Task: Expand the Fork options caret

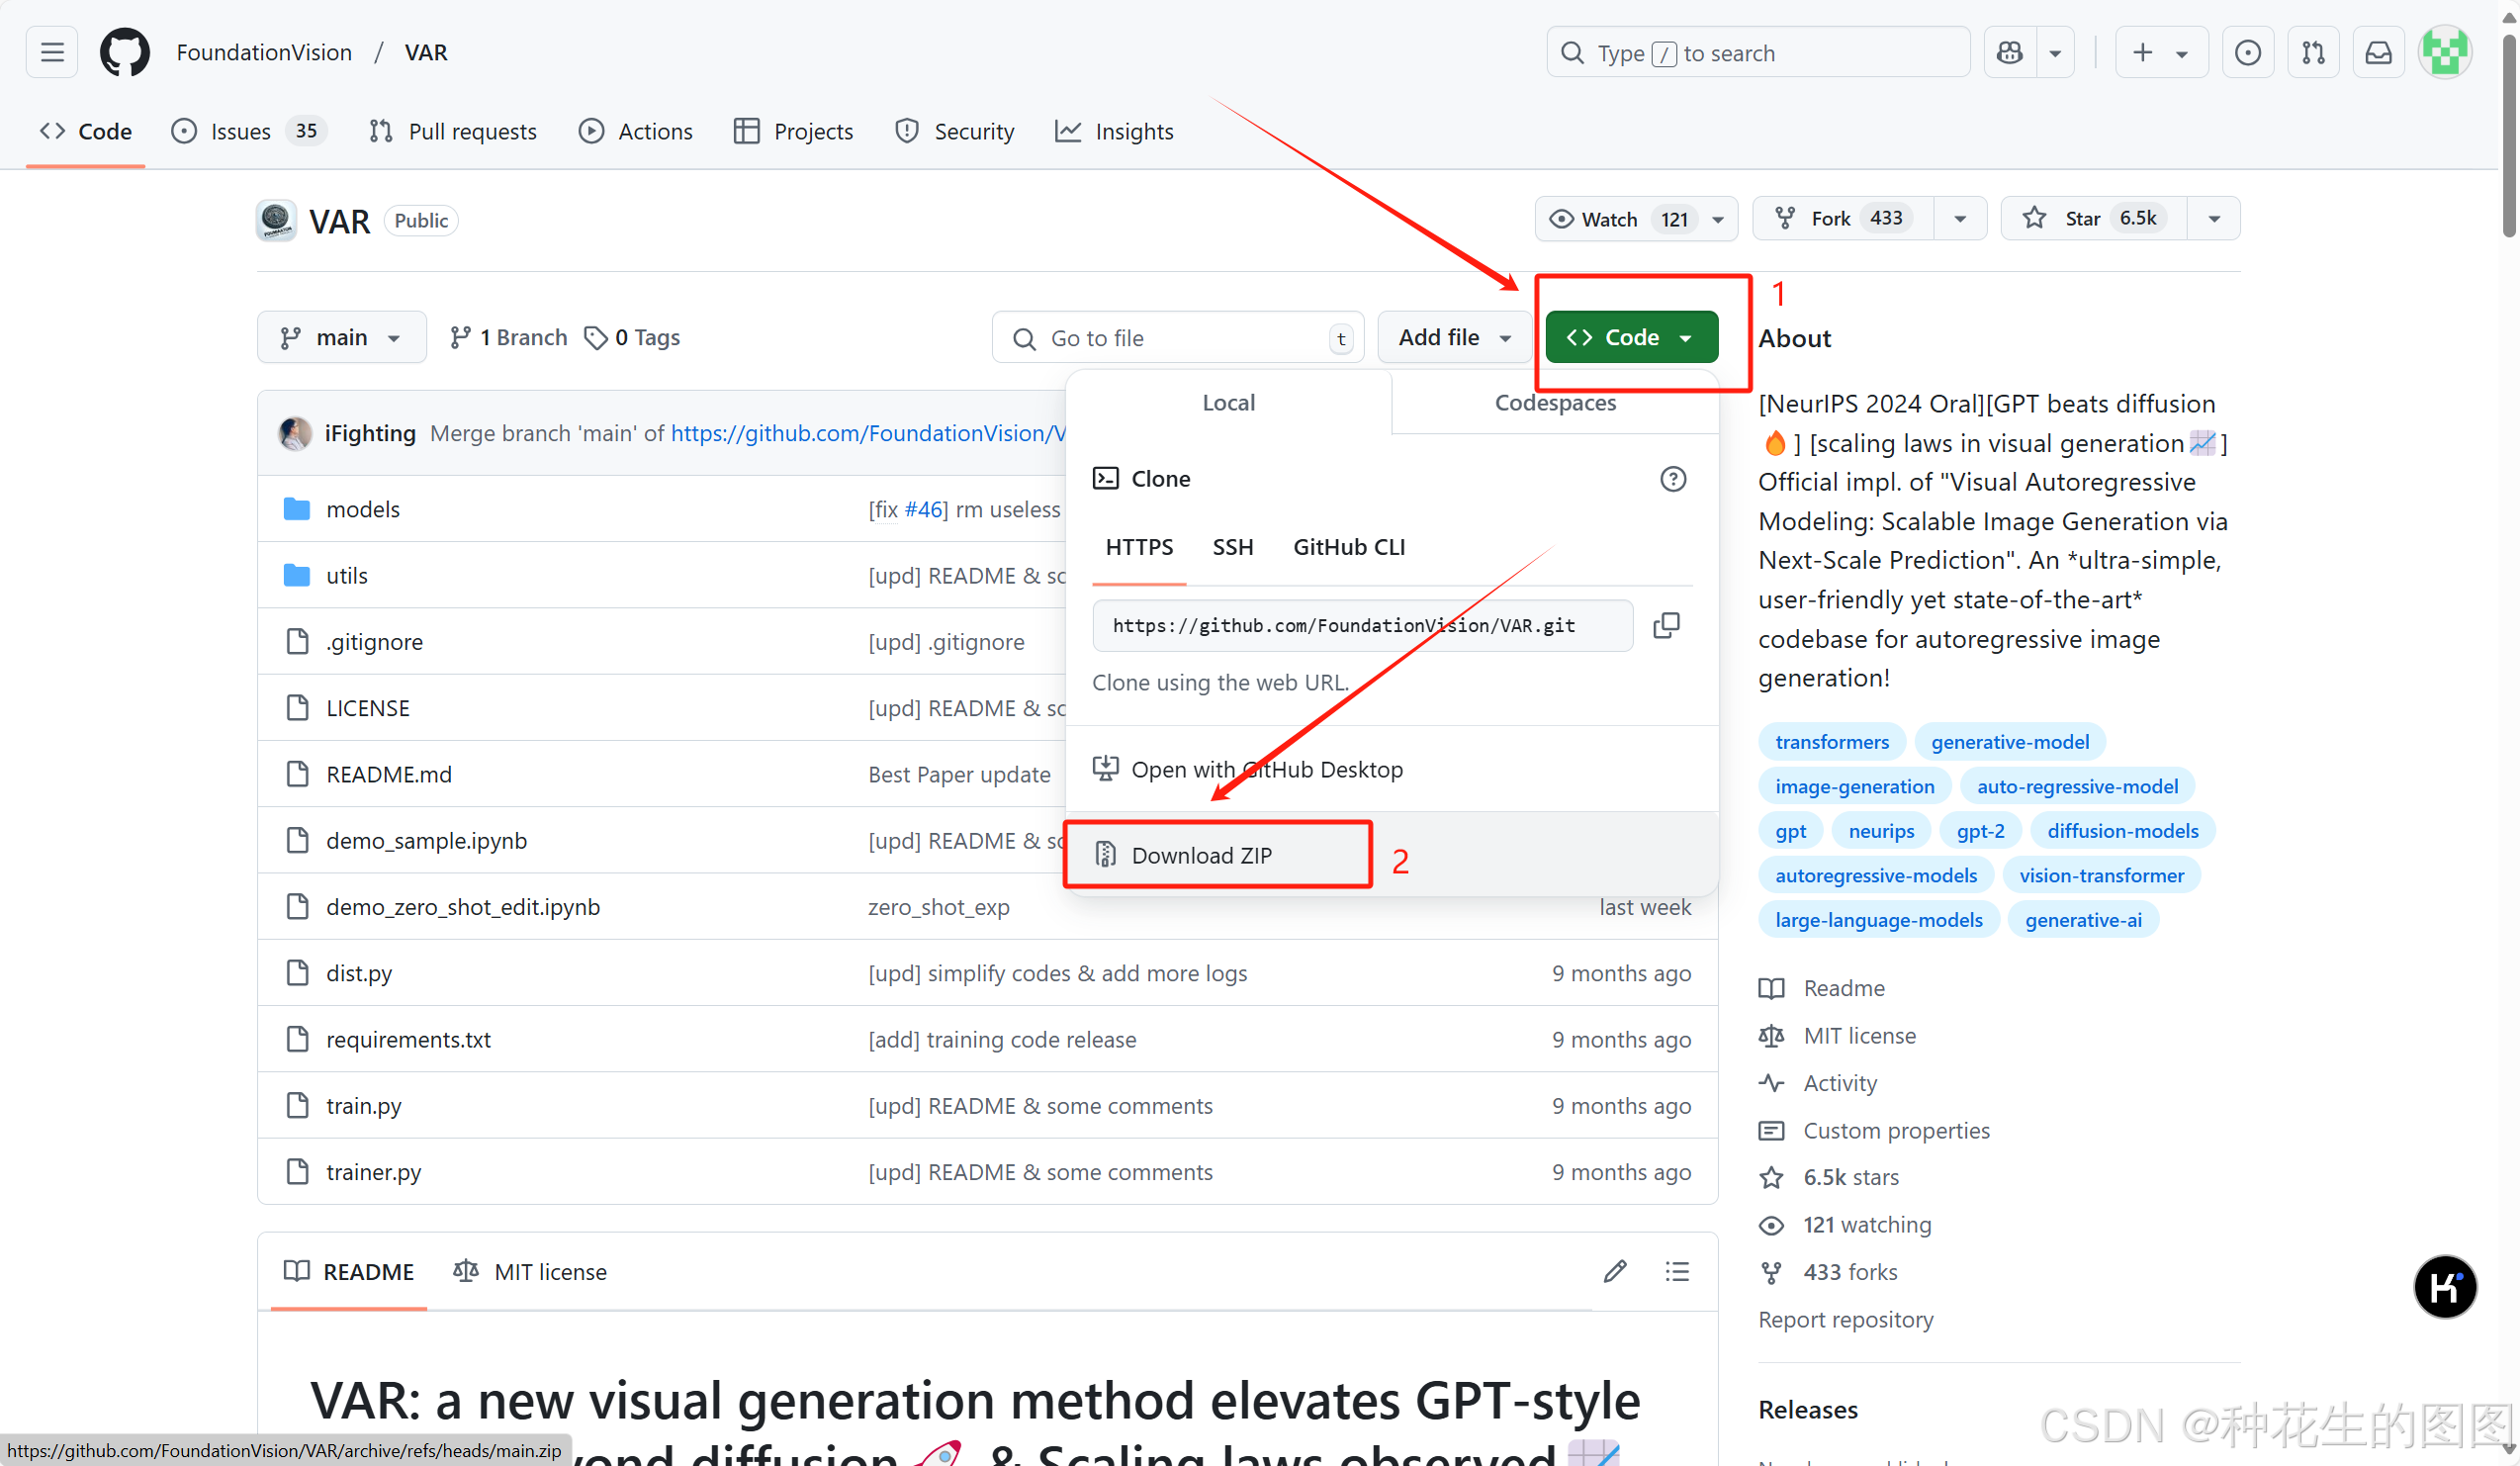Action: (1960, 218)
